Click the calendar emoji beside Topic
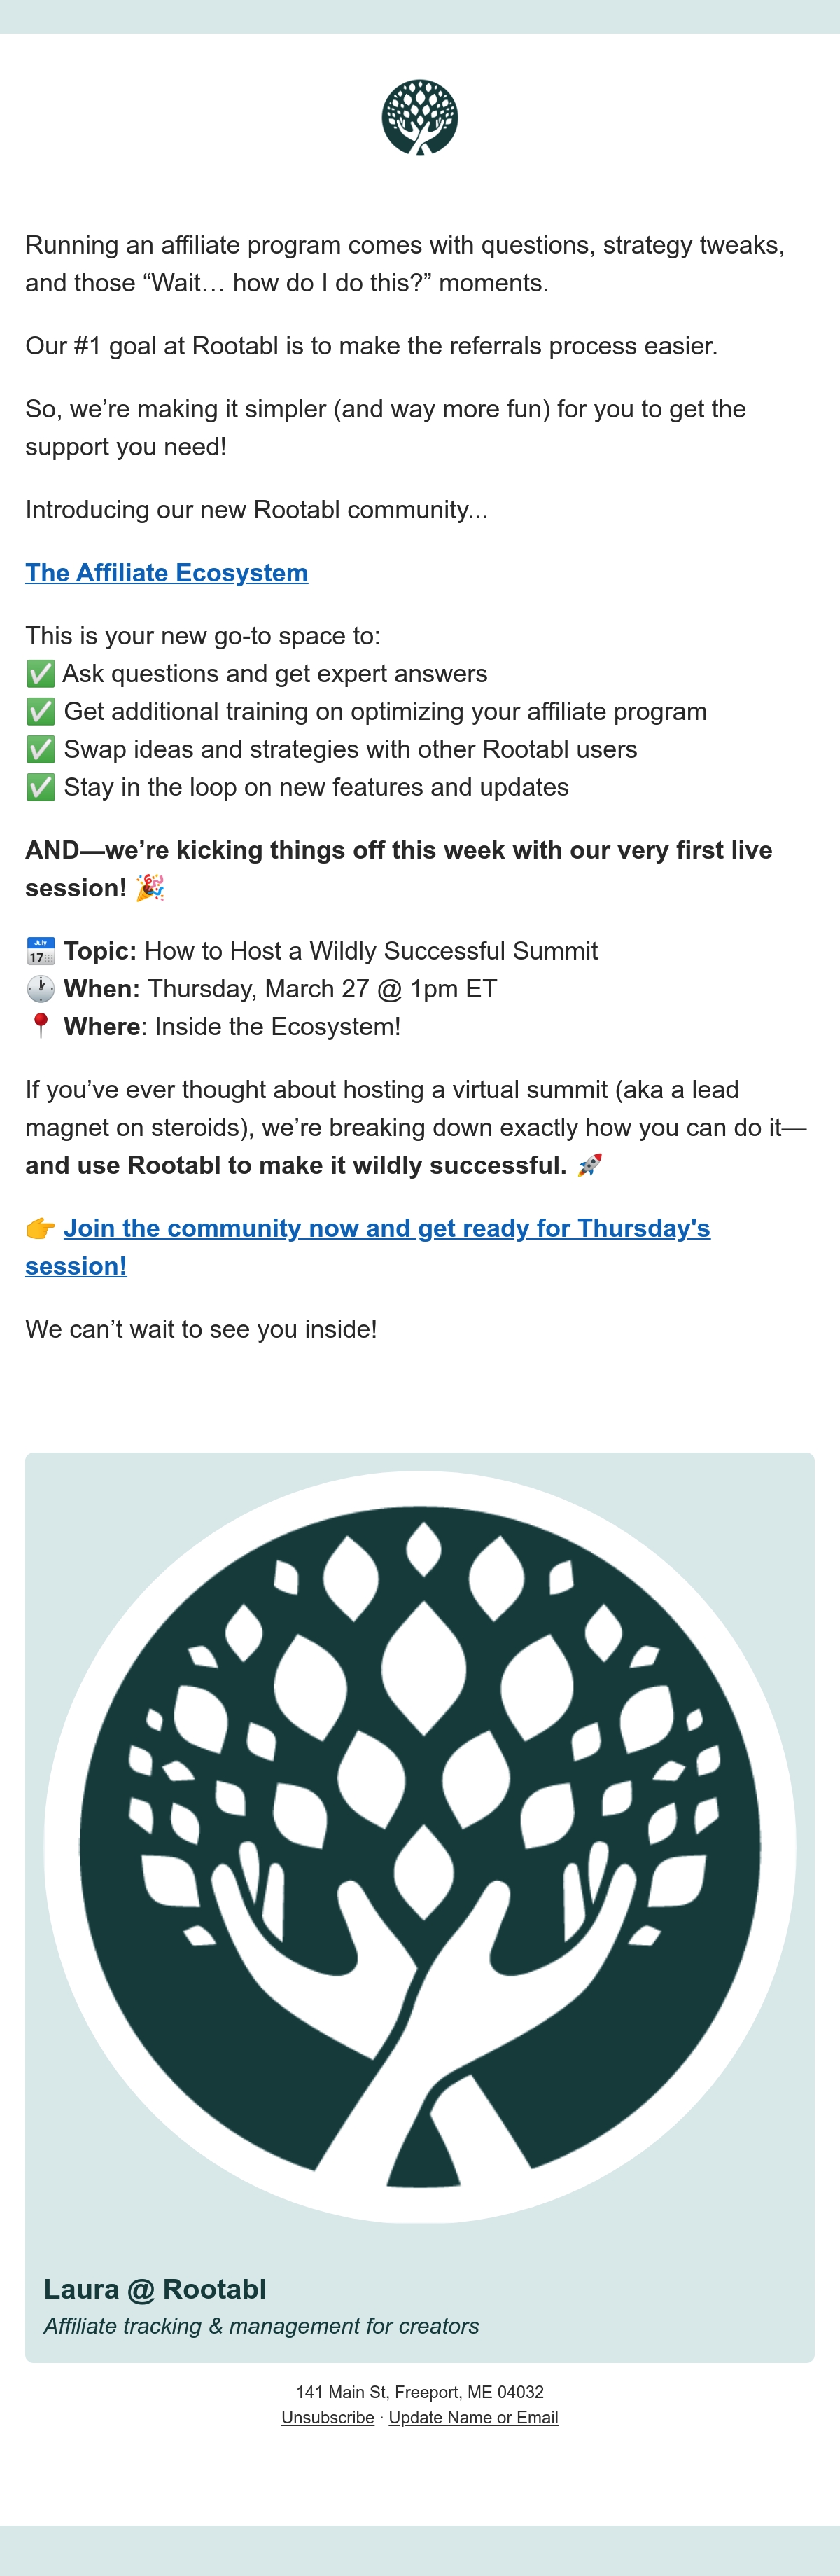 [41, 951]
